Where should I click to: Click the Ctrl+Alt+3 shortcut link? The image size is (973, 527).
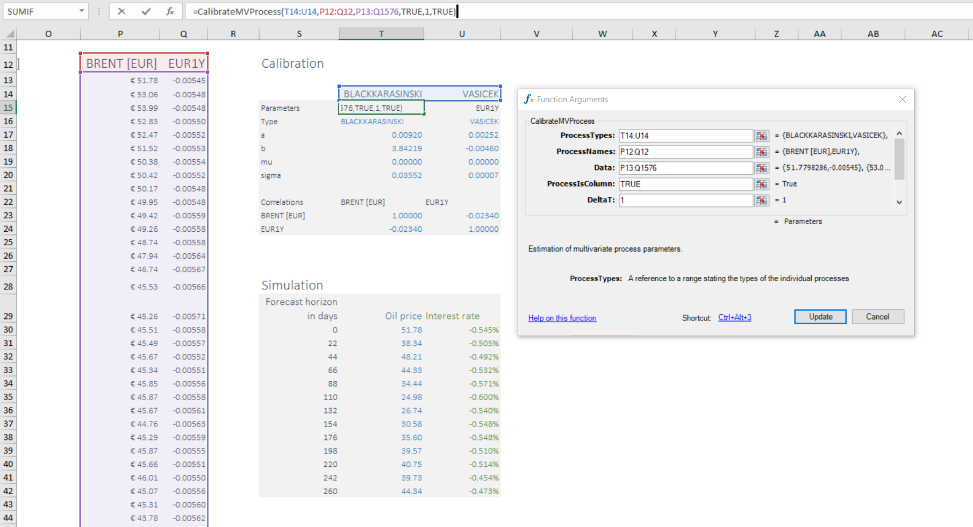735,317
